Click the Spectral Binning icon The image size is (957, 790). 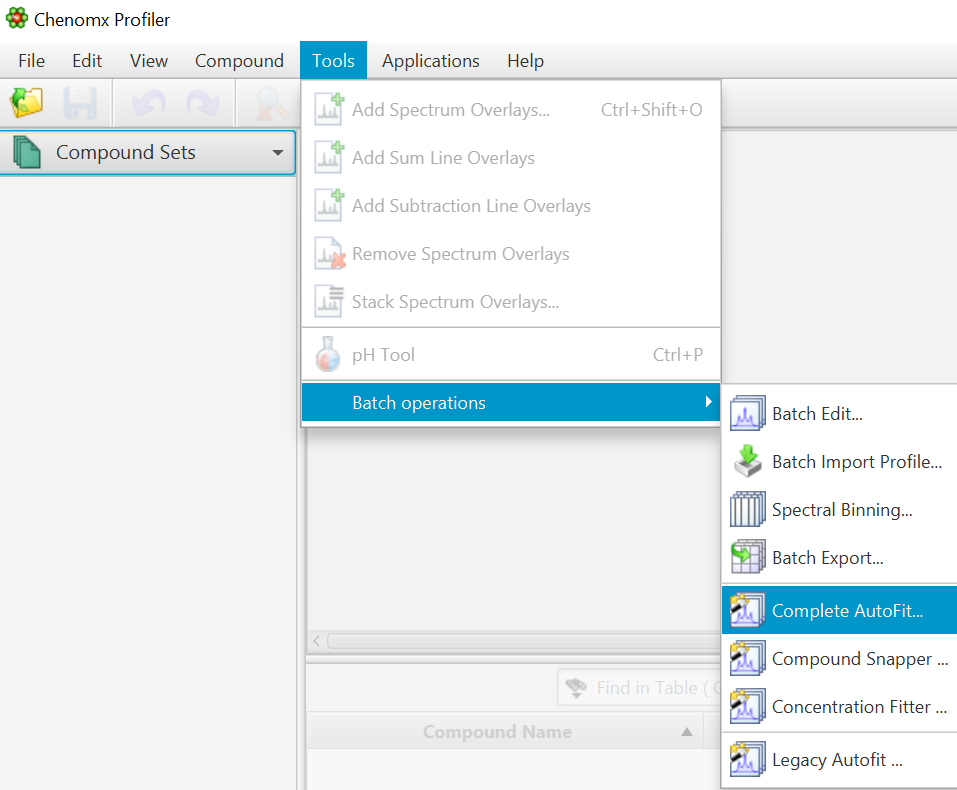(x=747, y=509)
